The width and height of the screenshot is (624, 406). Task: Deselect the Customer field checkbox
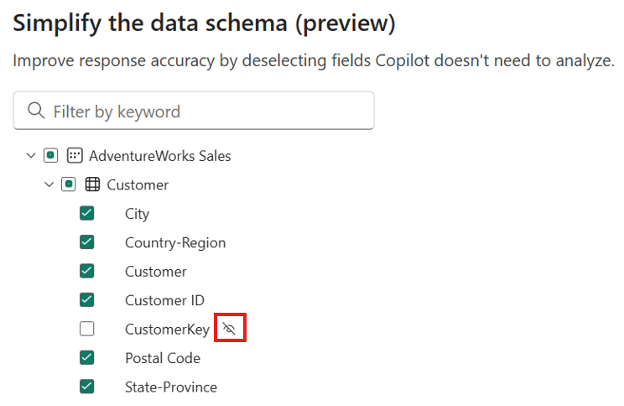(87, 271)
